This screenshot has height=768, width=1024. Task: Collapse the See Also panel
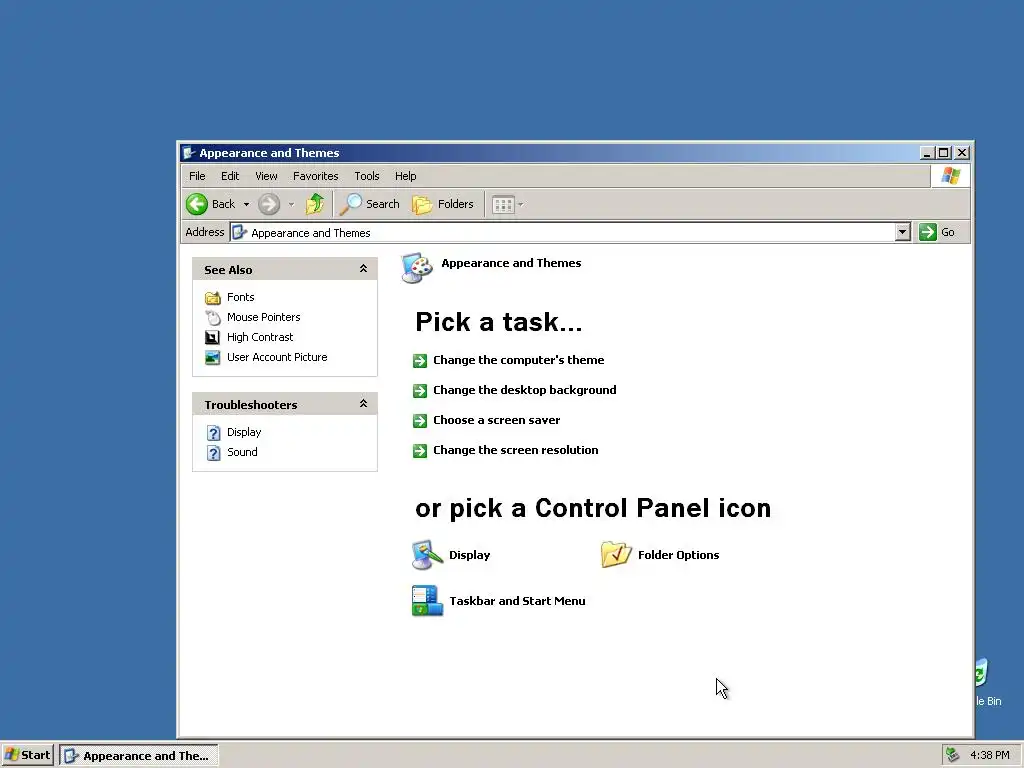(363, 268)
